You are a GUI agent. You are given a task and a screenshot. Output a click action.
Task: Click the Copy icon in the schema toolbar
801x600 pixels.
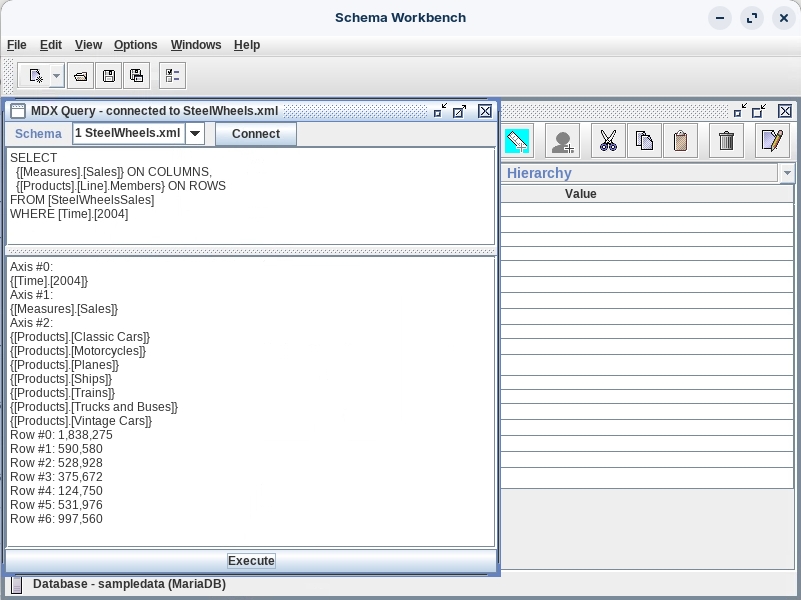[x=644, y=141]
